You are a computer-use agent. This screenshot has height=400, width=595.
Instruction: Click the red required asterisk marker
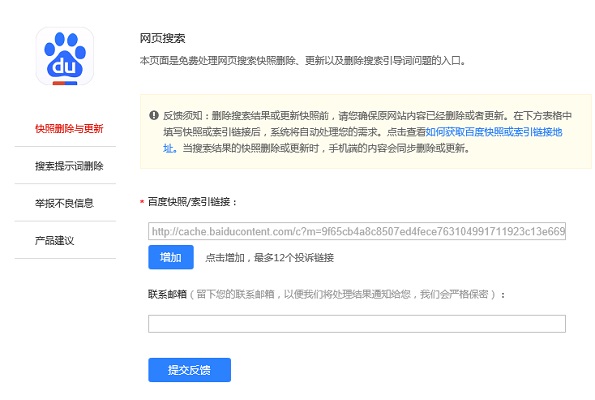pyautogui.click(x=142, y=202)
